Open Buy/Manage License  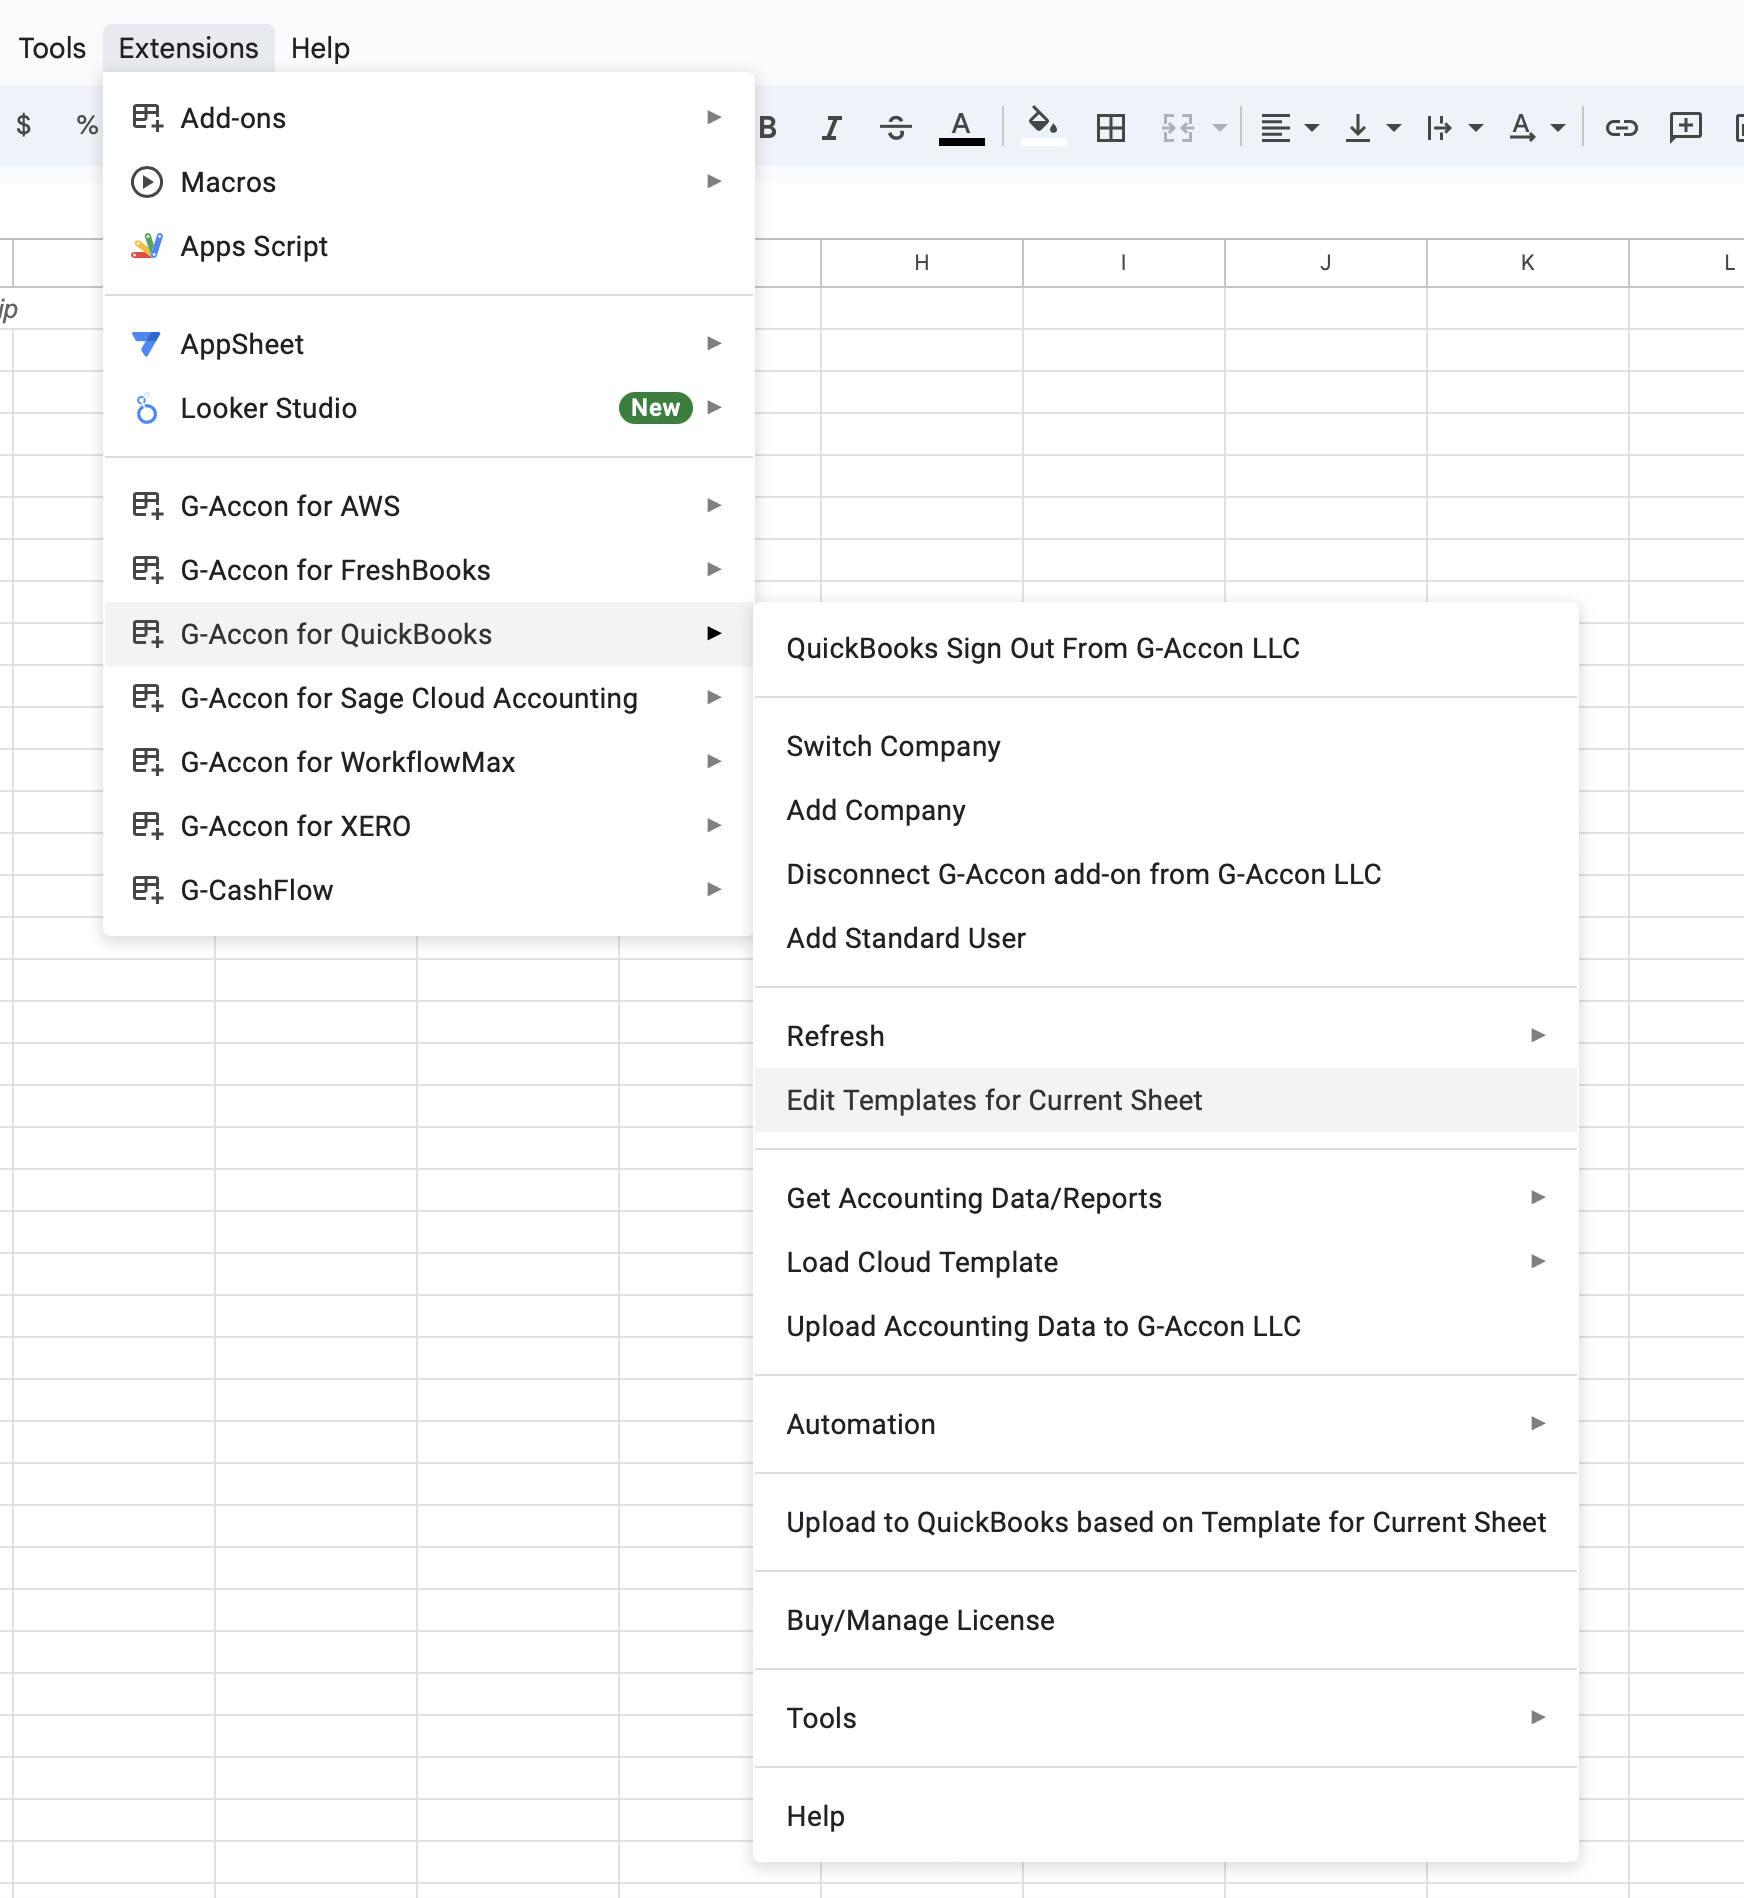point(1166,1620)
